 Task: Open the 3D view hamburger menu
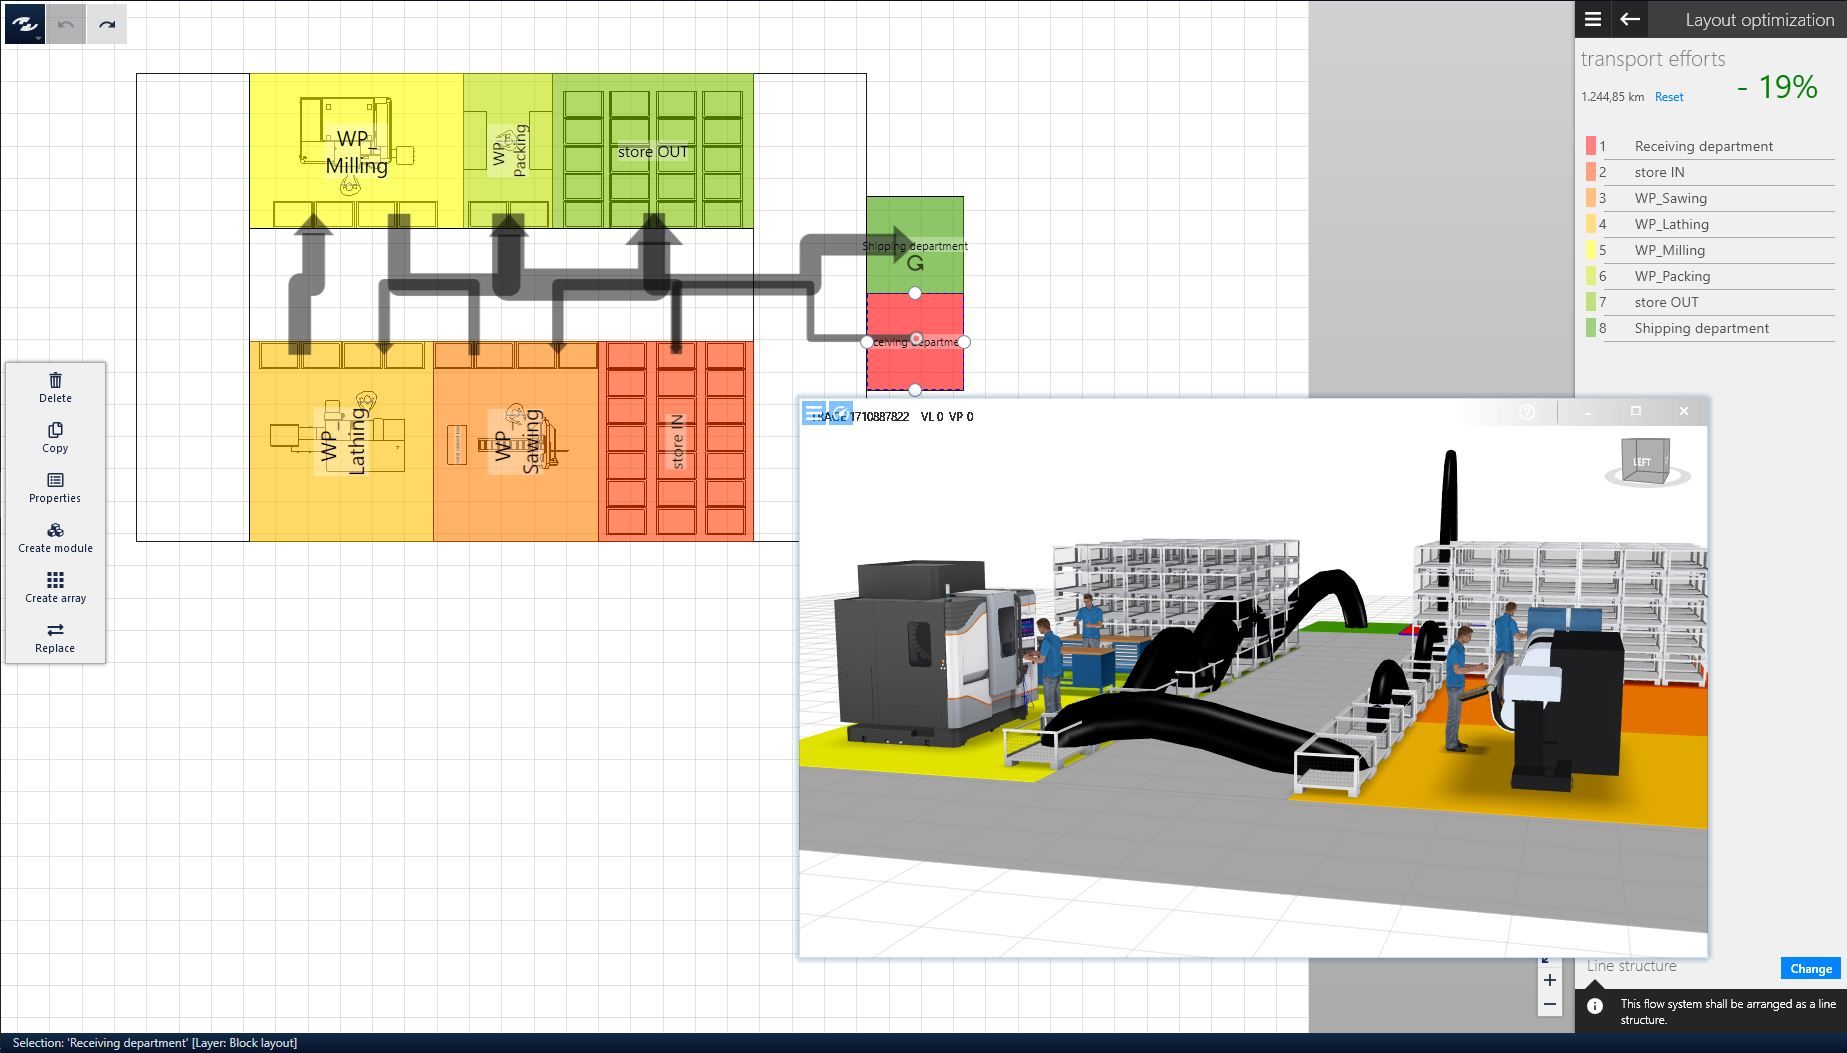click(814, 413)
